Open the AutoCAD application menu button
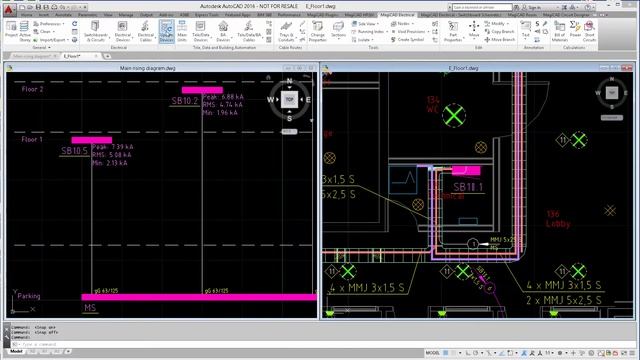Viewport: 640px width, 360px height. pos(9,10)
